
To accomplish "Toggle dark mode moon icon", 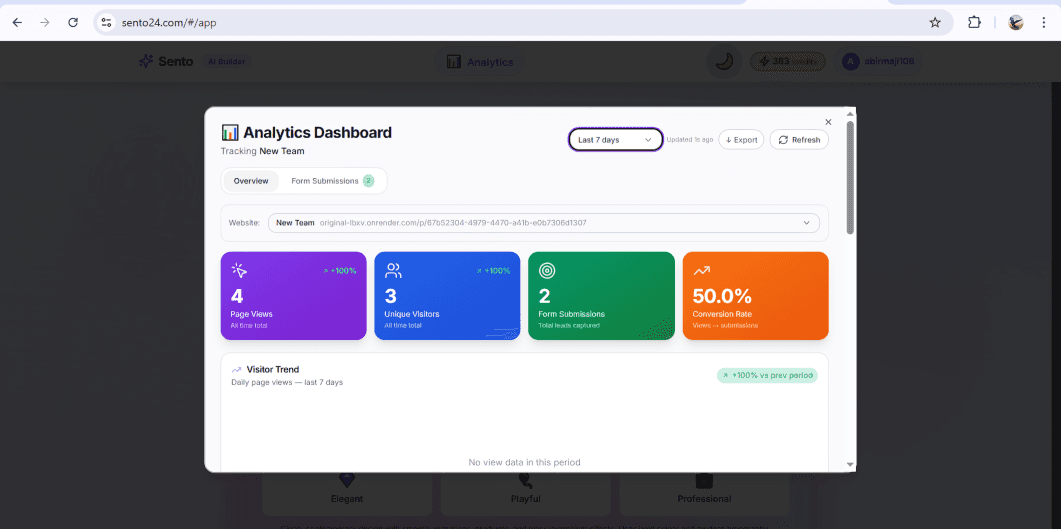I will tap(724, 62).
